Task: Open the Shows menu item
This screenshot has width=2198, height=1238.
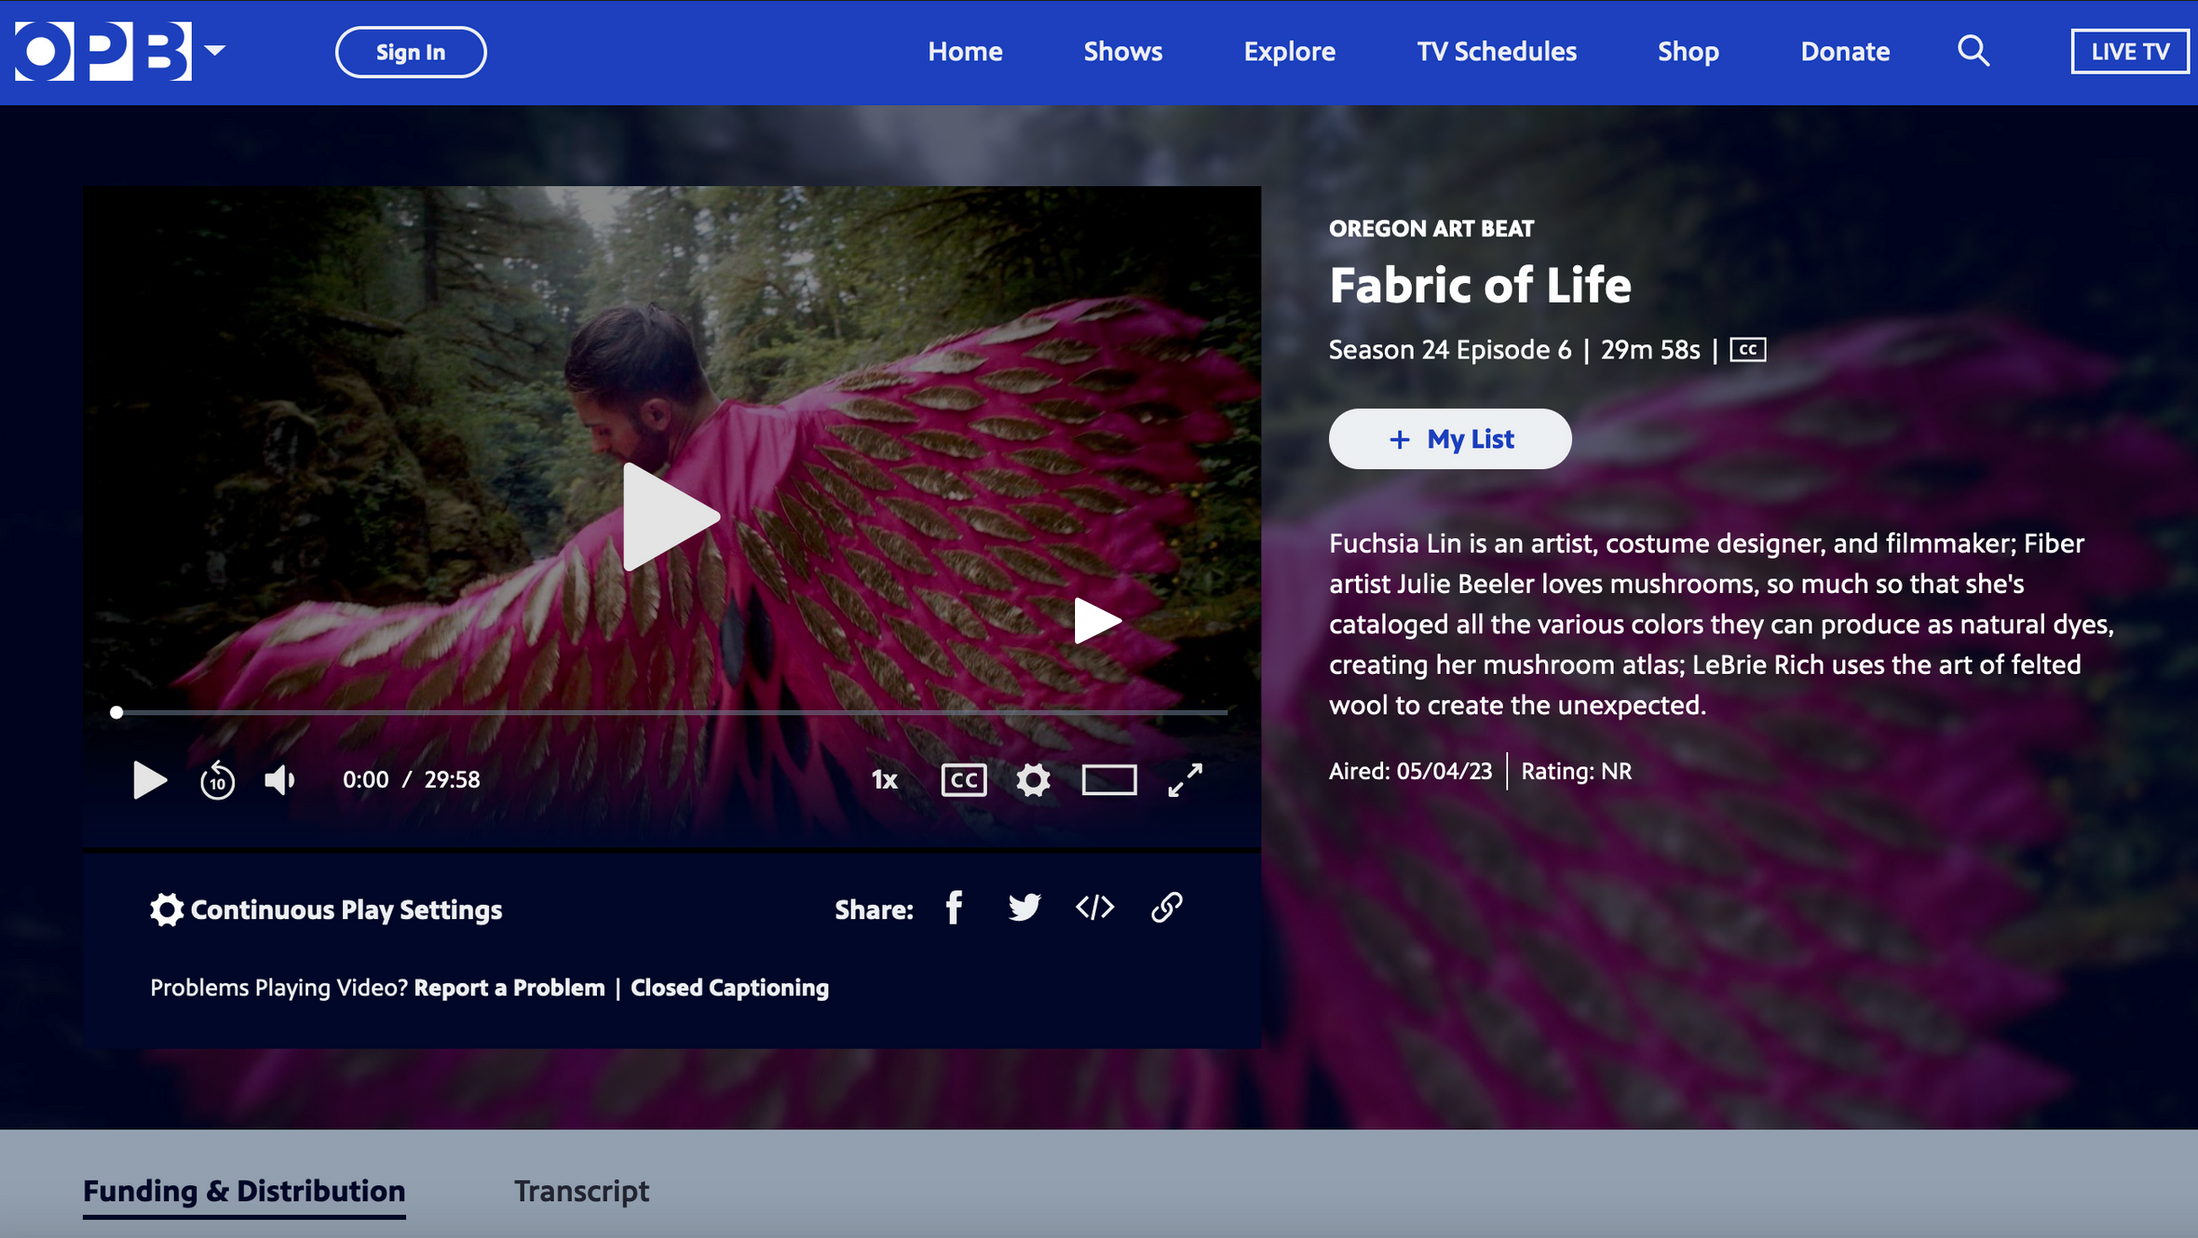Action: [1122, 52]
